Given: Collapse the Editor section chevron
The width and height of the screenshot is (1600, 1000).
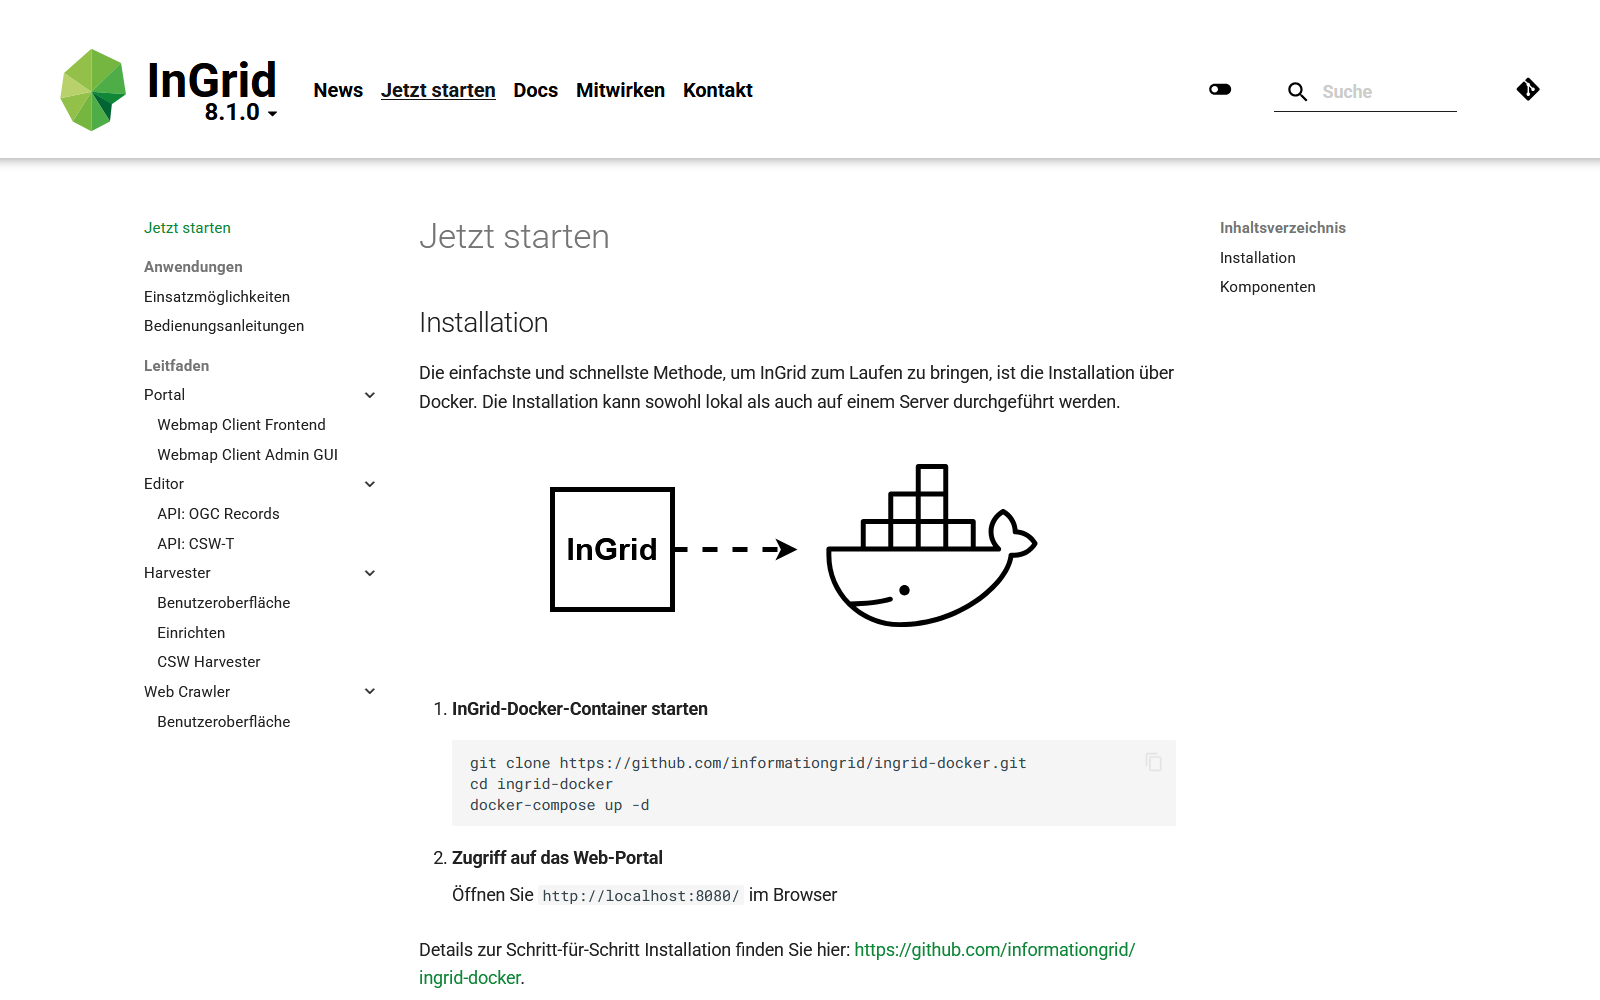Looking at the screenshot, I should coord(370,484).
